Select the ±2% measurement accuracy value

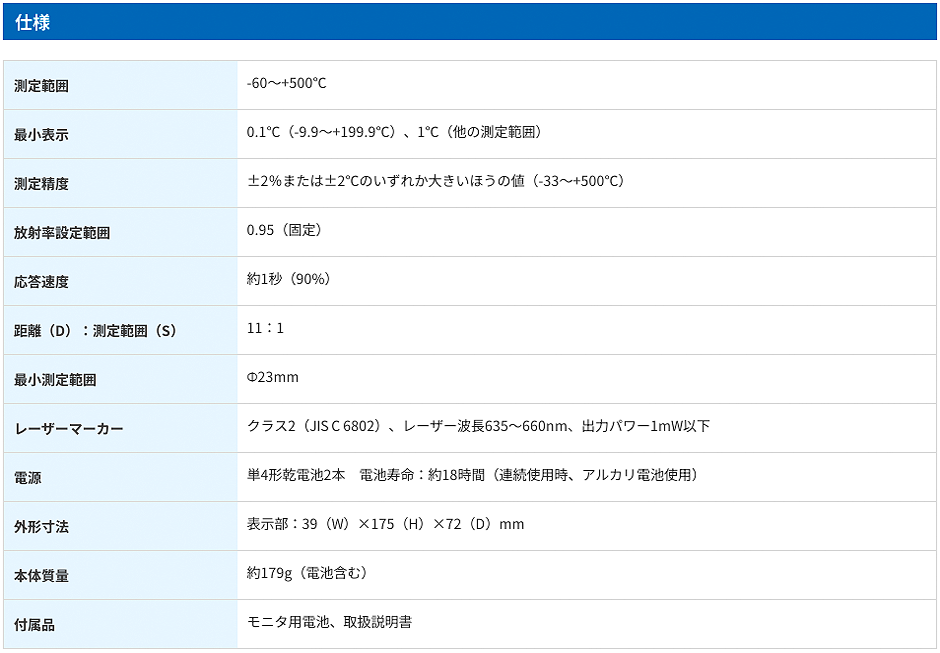click(435, 181)
